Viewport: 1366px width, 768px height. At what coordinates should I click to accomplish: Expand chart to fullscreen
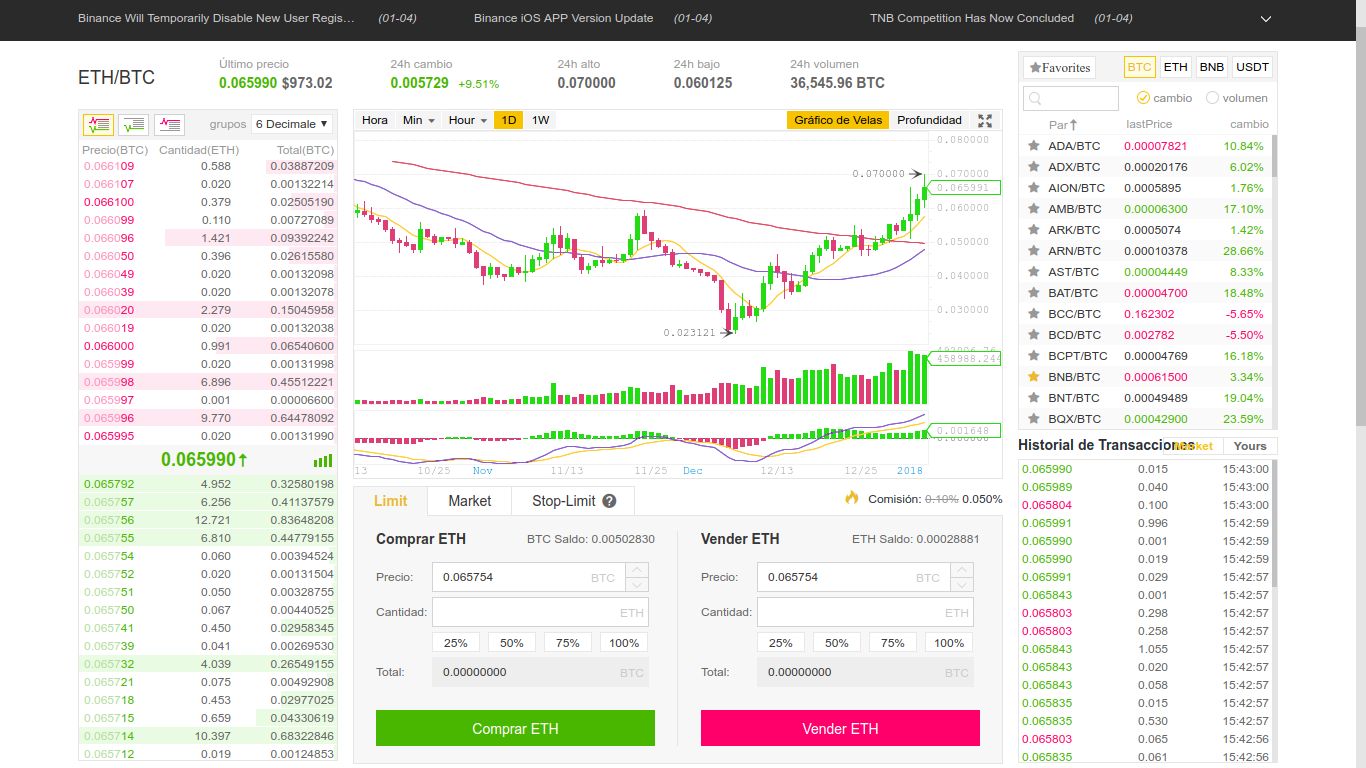pyautogui.click(x=985, y=120)
